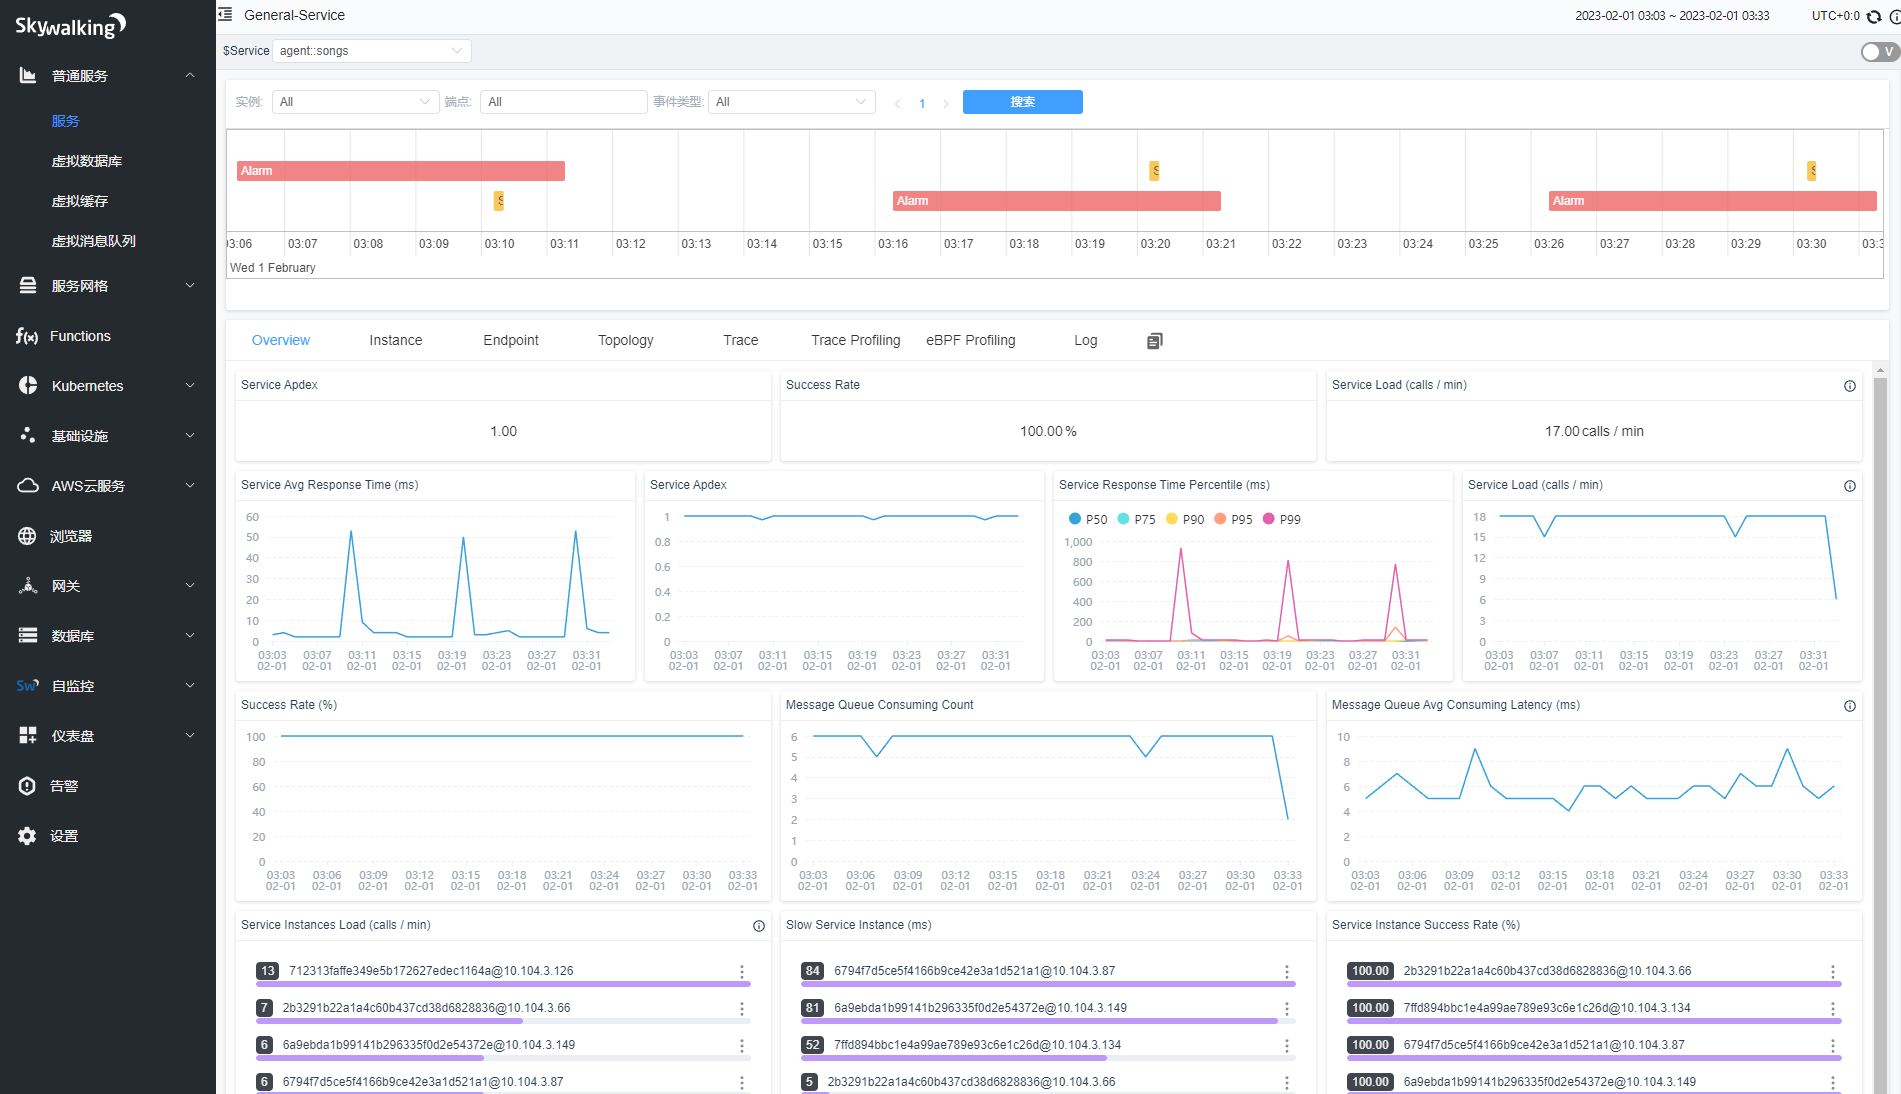Open the 实例 instance filter dropdown
Viewport: 1901px width, 1094px height.
pos(355,102)
